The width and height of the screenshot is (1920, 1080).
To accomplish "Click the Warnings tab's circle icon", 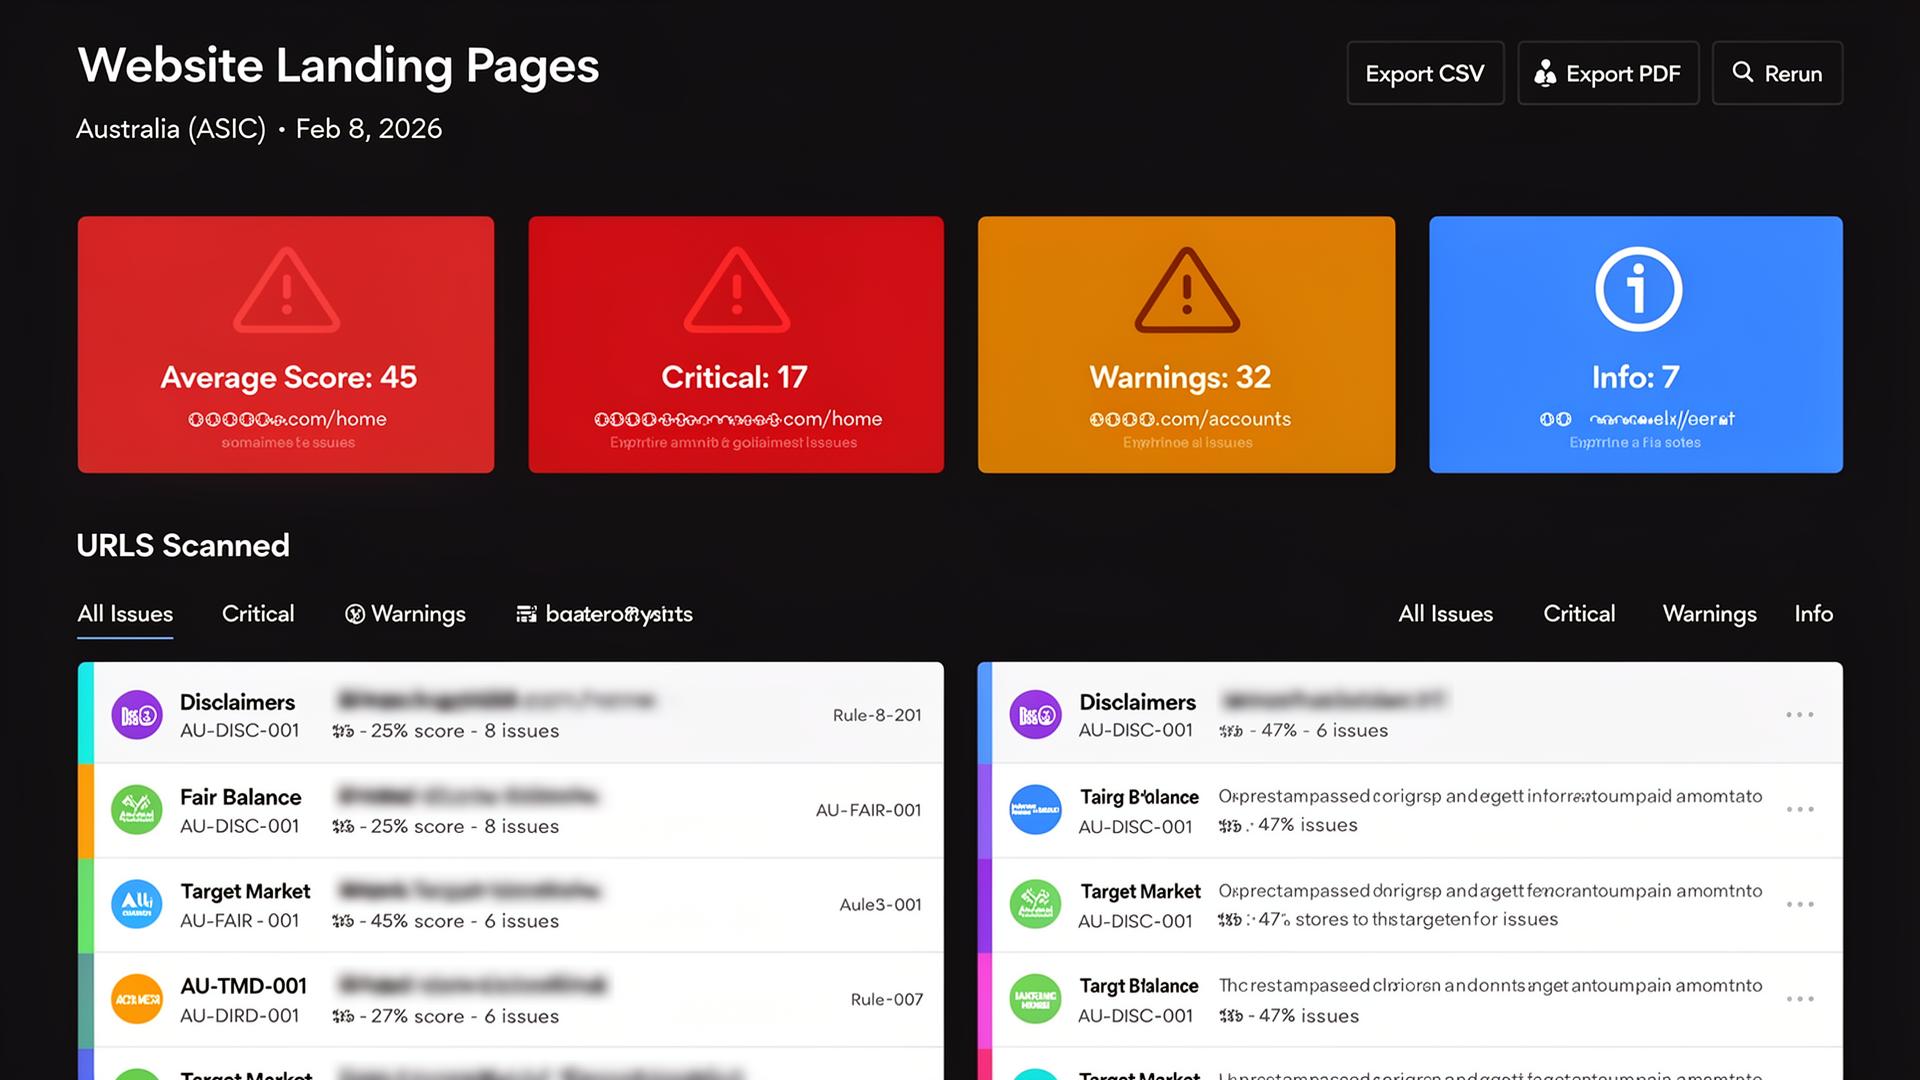I will (354, 614).
